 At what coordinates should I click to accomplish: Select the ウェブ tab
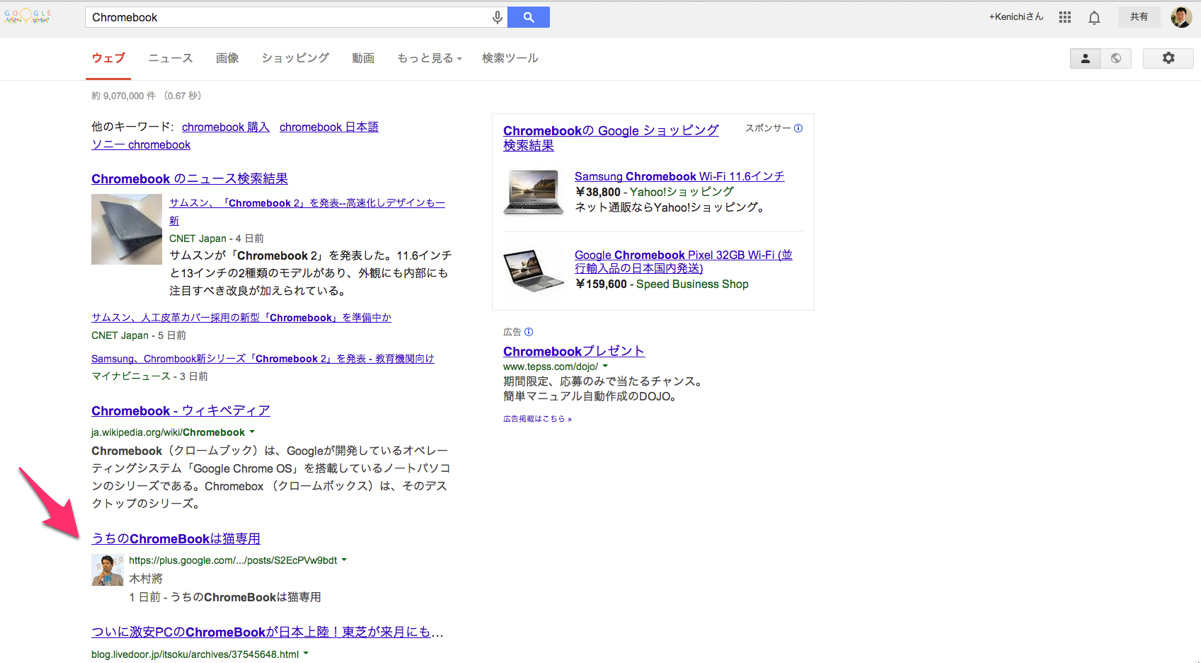click(x=108, y=58)
